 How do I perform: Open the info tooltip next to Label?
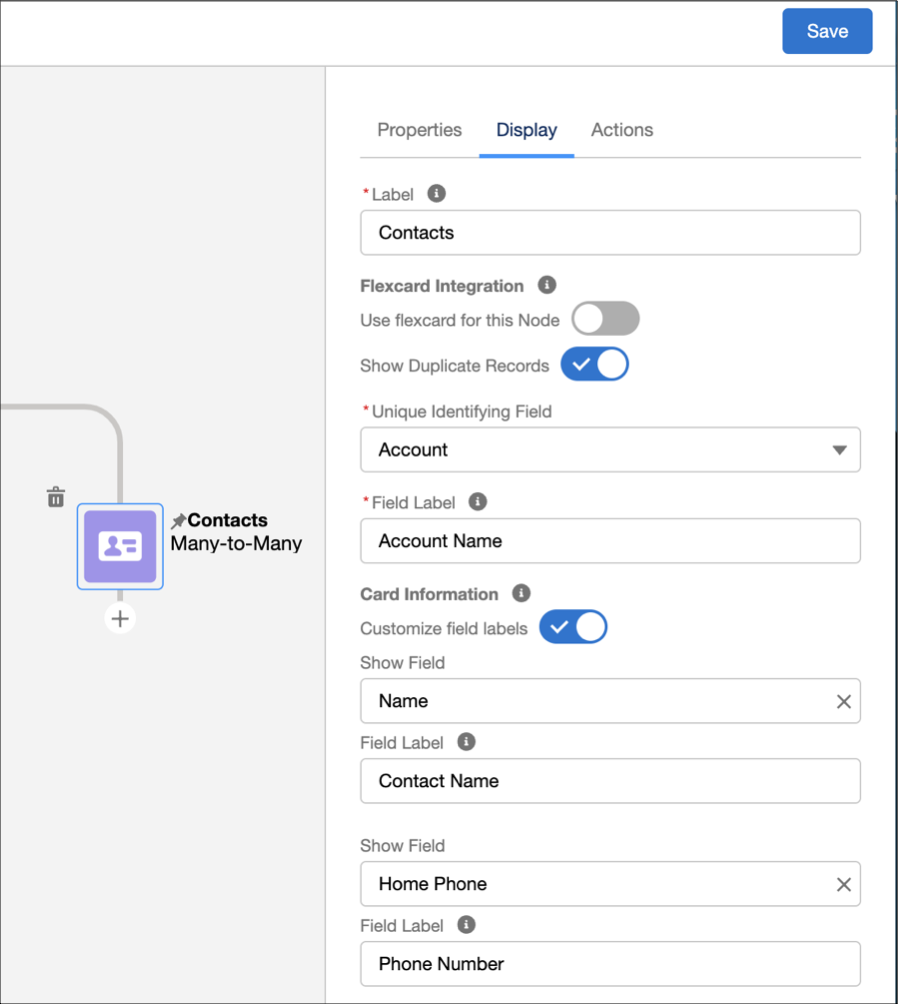(435, 193)
